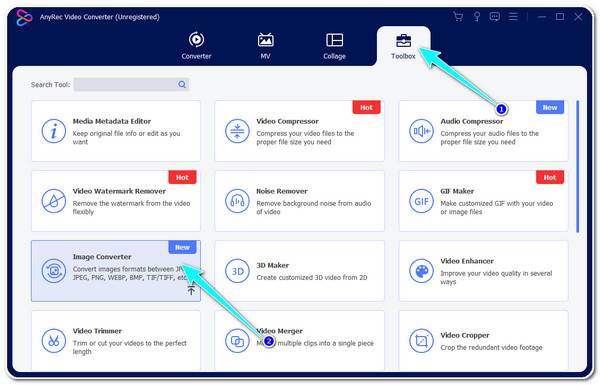Click the 'Search Tool:' label
Image resolution: width=600 pixels, height=385 pixels.
tap(51, 85)
